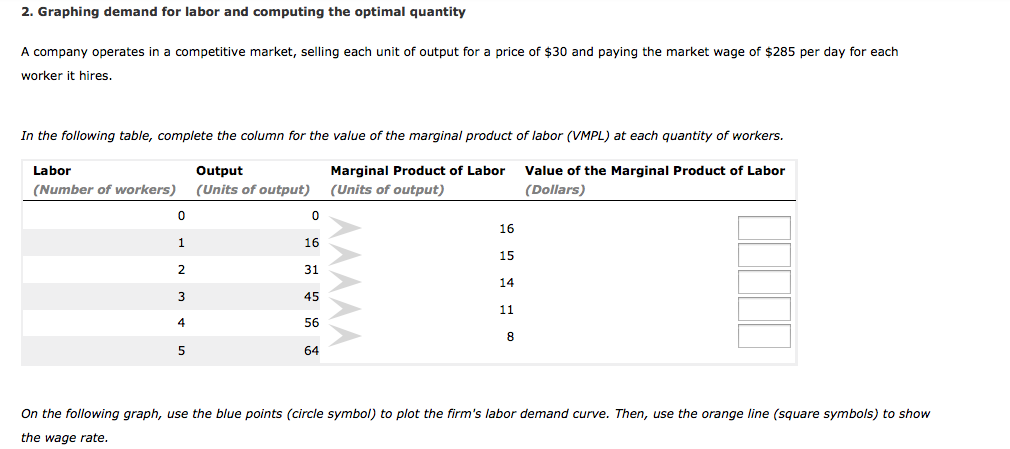Click the bracket arrow pointing to marginal product 11
Image resolution: width=1010 pixels, height=449 pixels.
[343, 309]
